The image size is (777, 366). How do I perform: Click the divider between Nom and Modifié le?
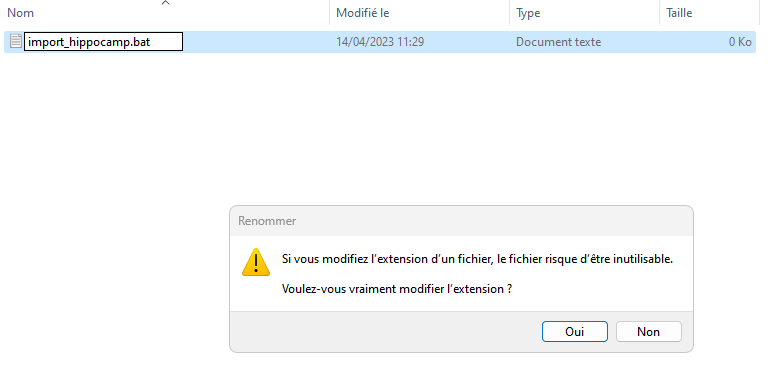(330, 12)
